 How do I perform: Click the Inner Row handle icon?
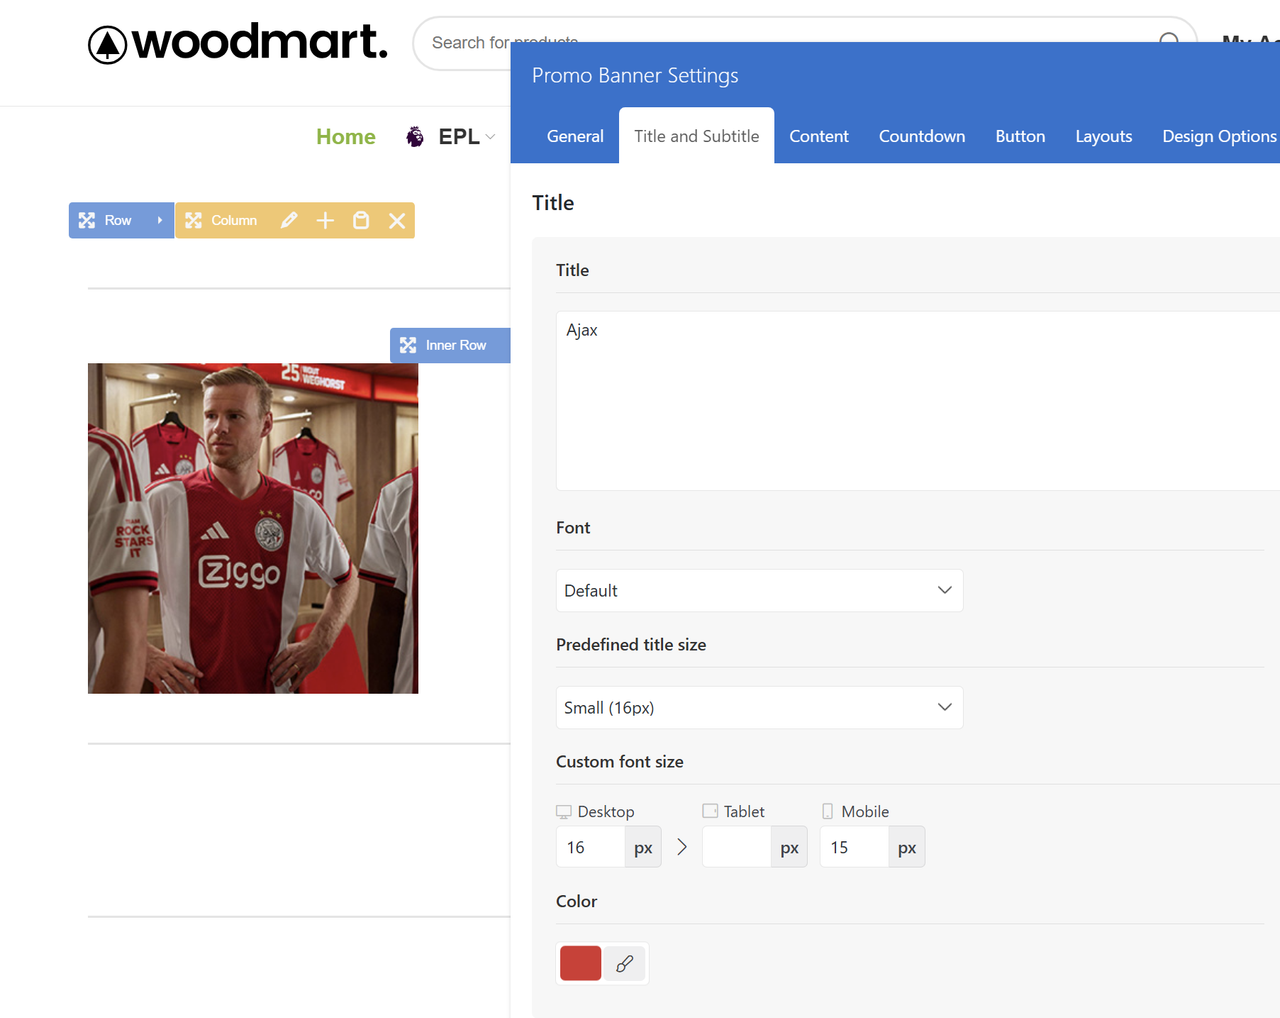(408, 345)
